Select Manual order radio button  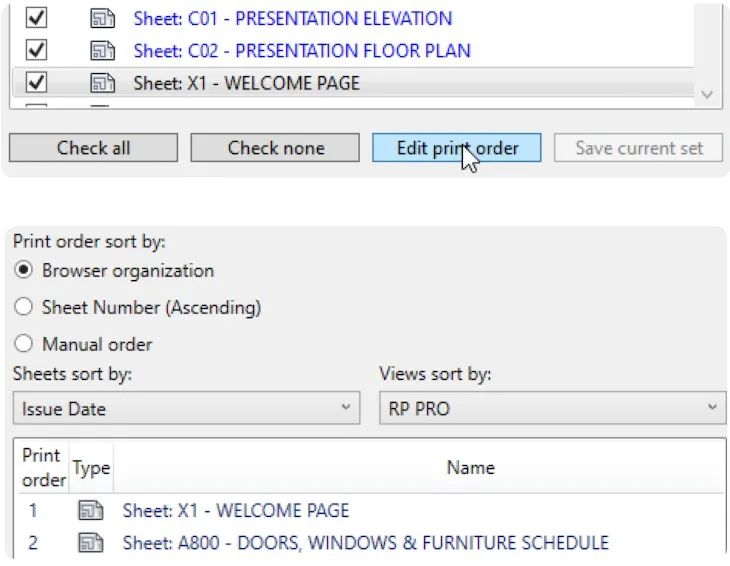[x=23, y=344]
